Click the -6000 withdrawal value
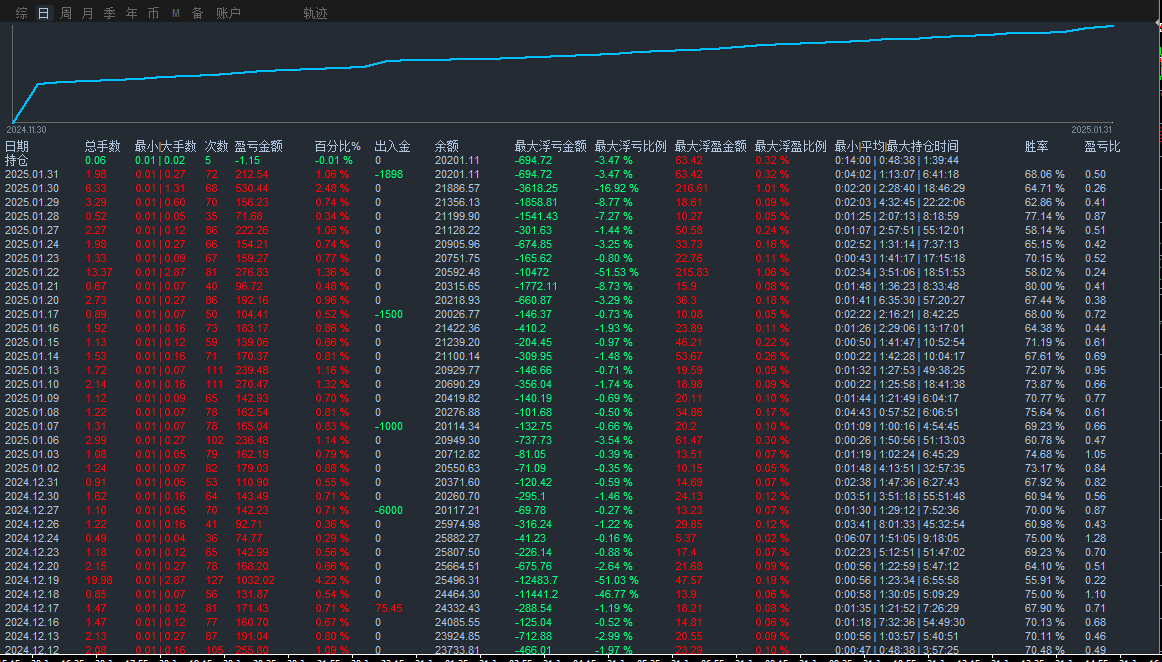1162x662 pixels. [x=389, y=510]
